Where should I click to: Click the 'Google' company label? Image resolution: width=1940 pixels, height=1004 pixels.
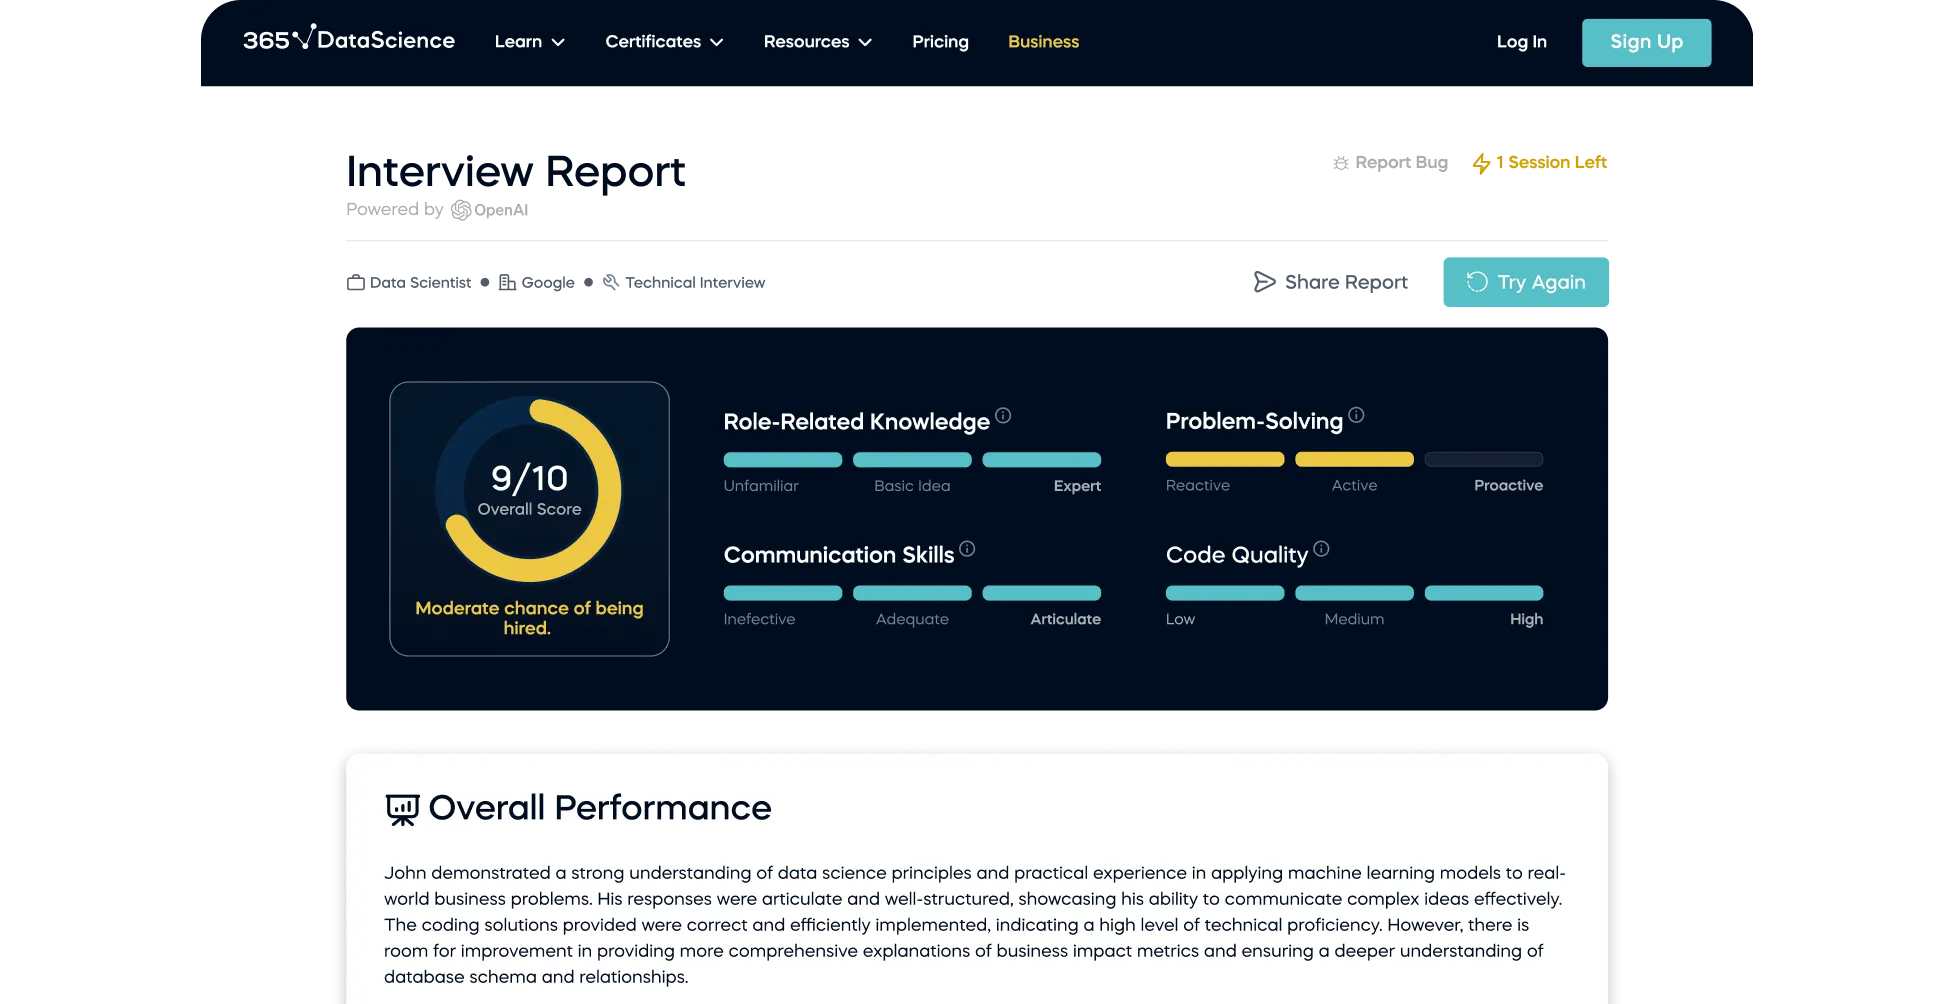click(548, 283)
